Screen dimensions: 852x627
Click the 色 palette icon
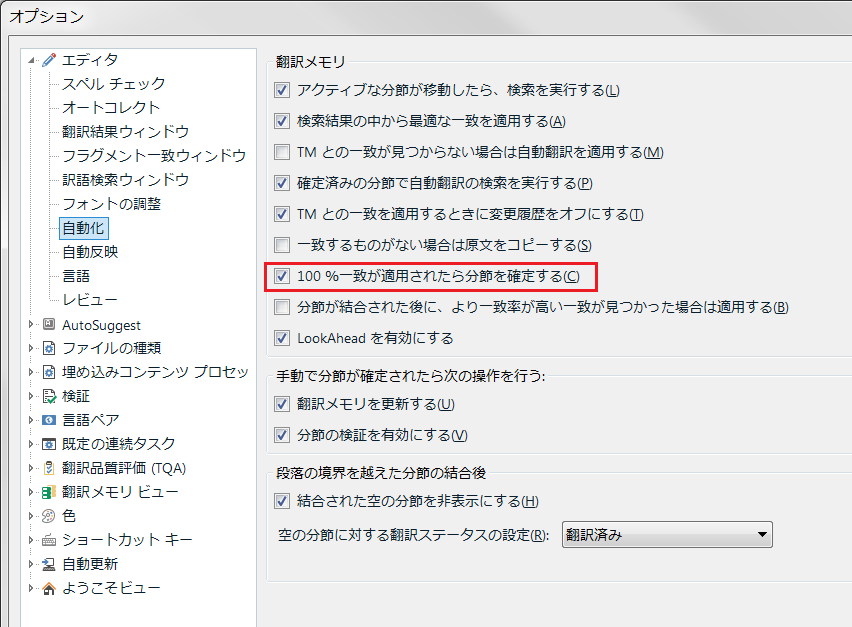pyautogui.click(x=49, y=516)
